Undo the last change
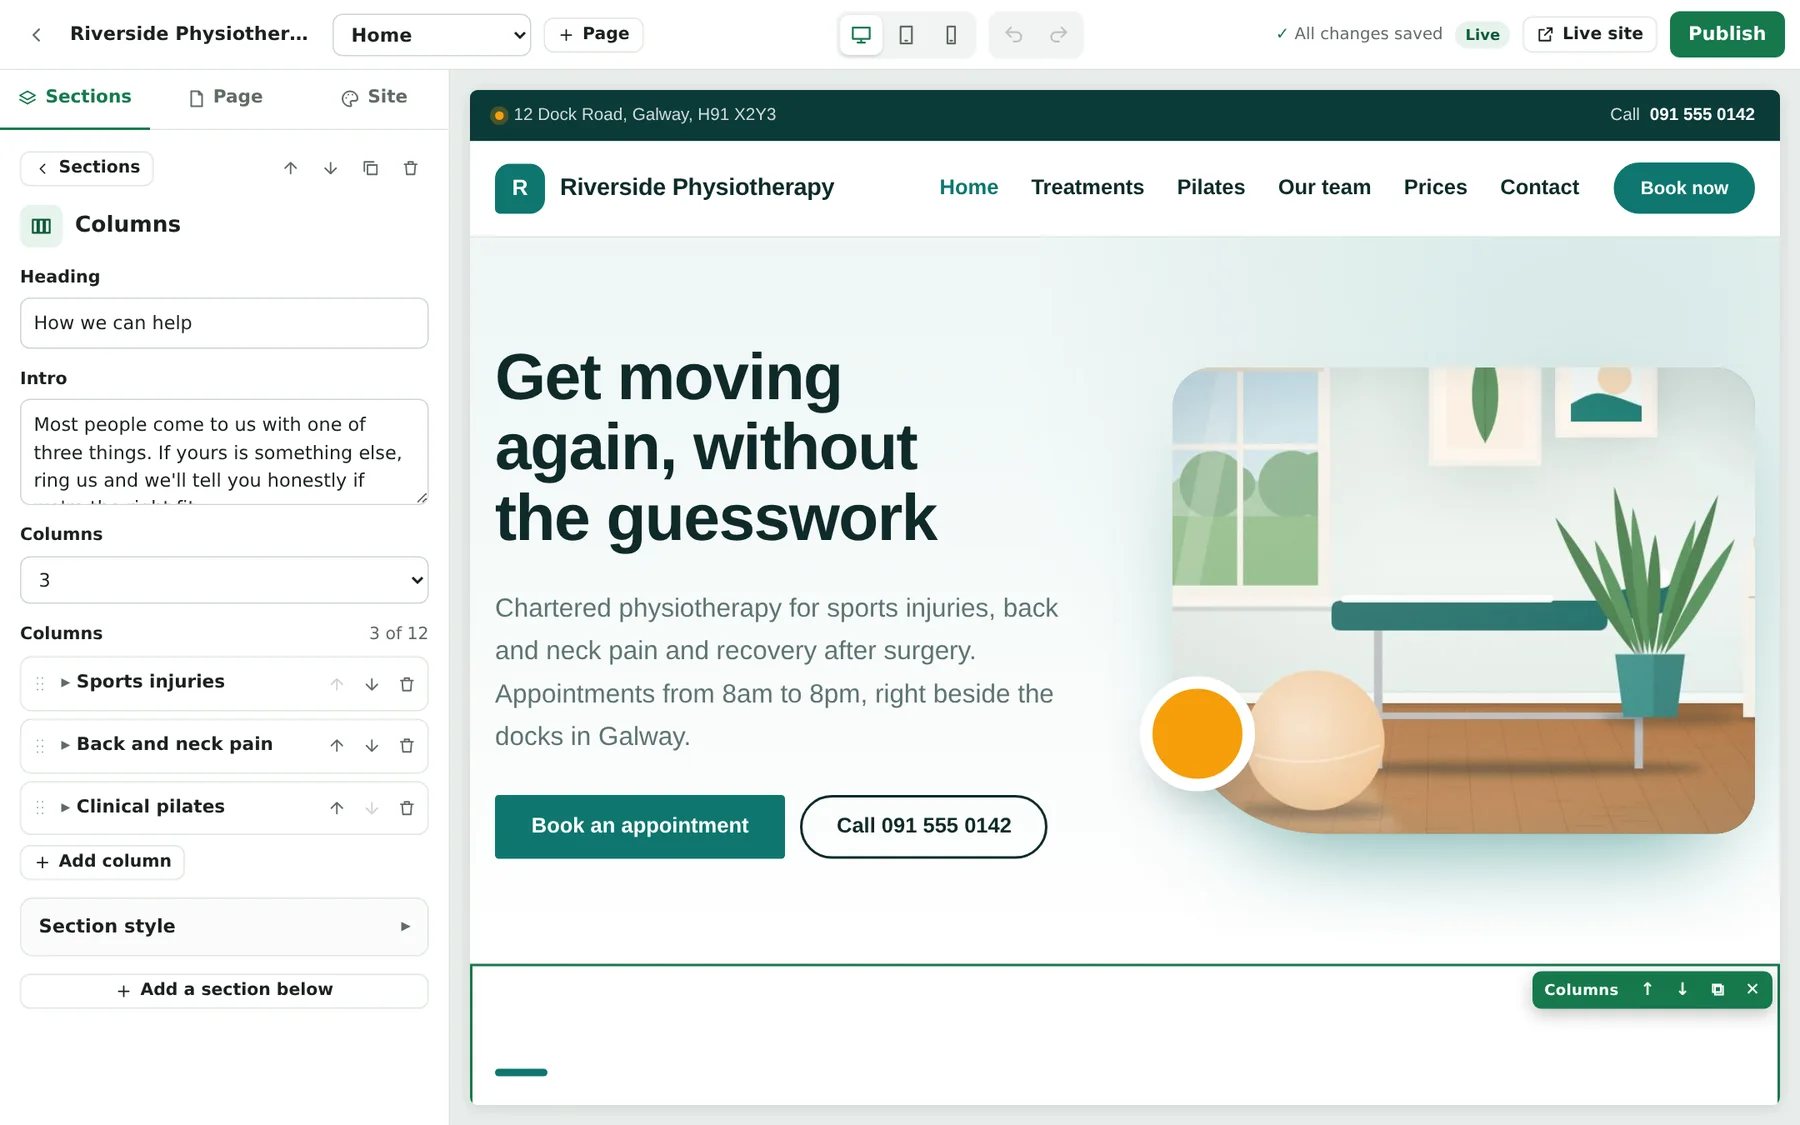 pyautogui.click(x=1014, y=35)
